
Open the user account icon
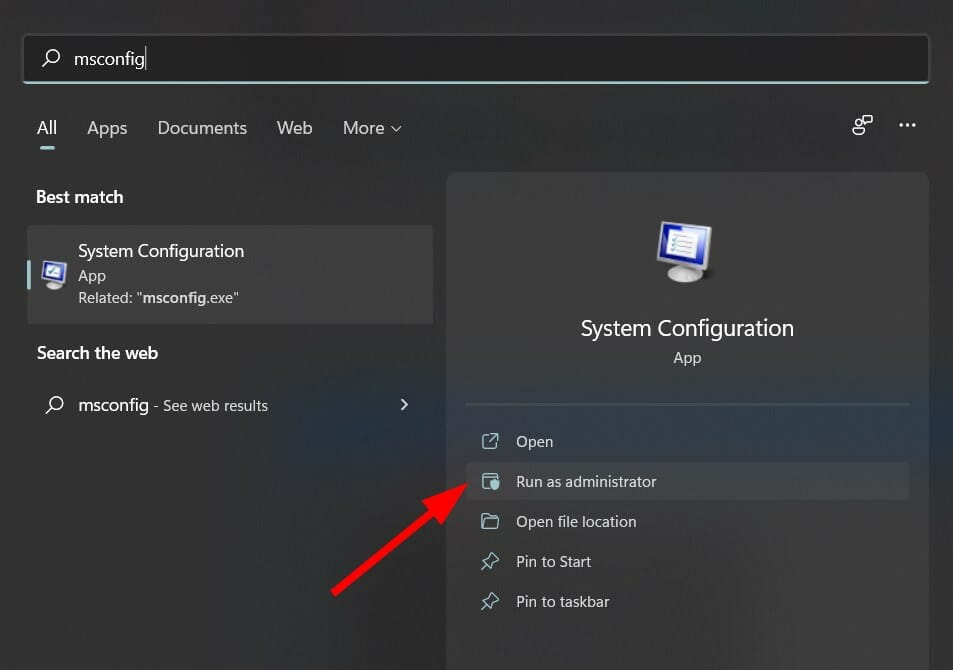pyautogui.click(x=862, y=125)
